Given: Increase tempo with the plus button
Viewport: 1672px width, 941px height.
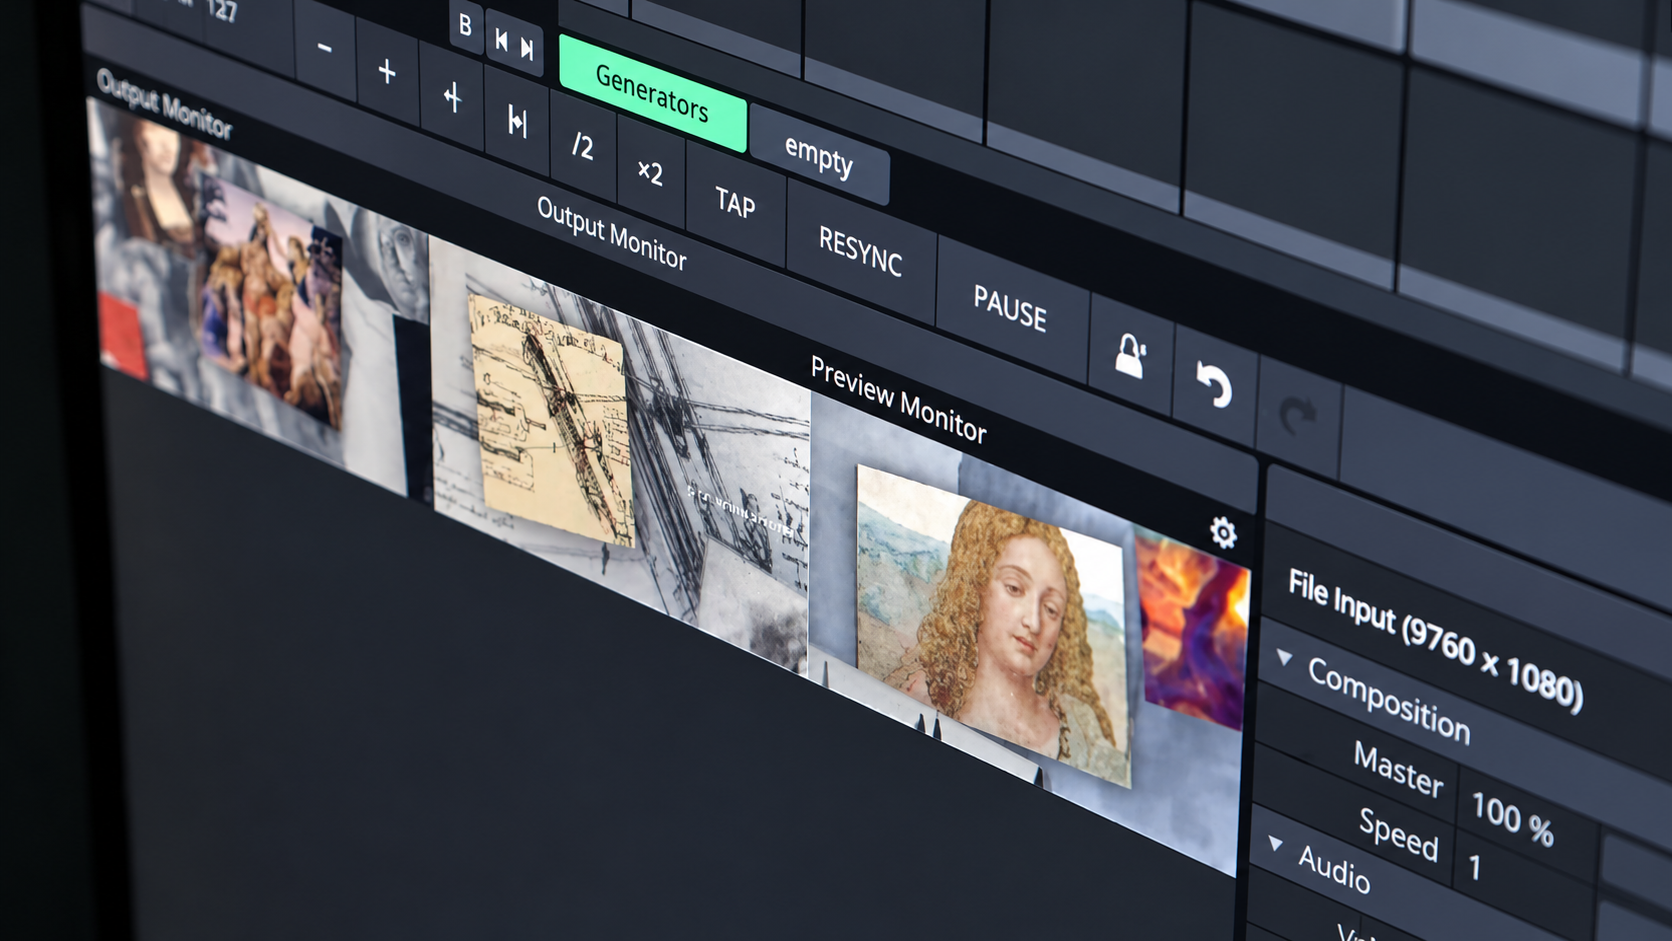Looking at the screenshot, I should (387, 72).
